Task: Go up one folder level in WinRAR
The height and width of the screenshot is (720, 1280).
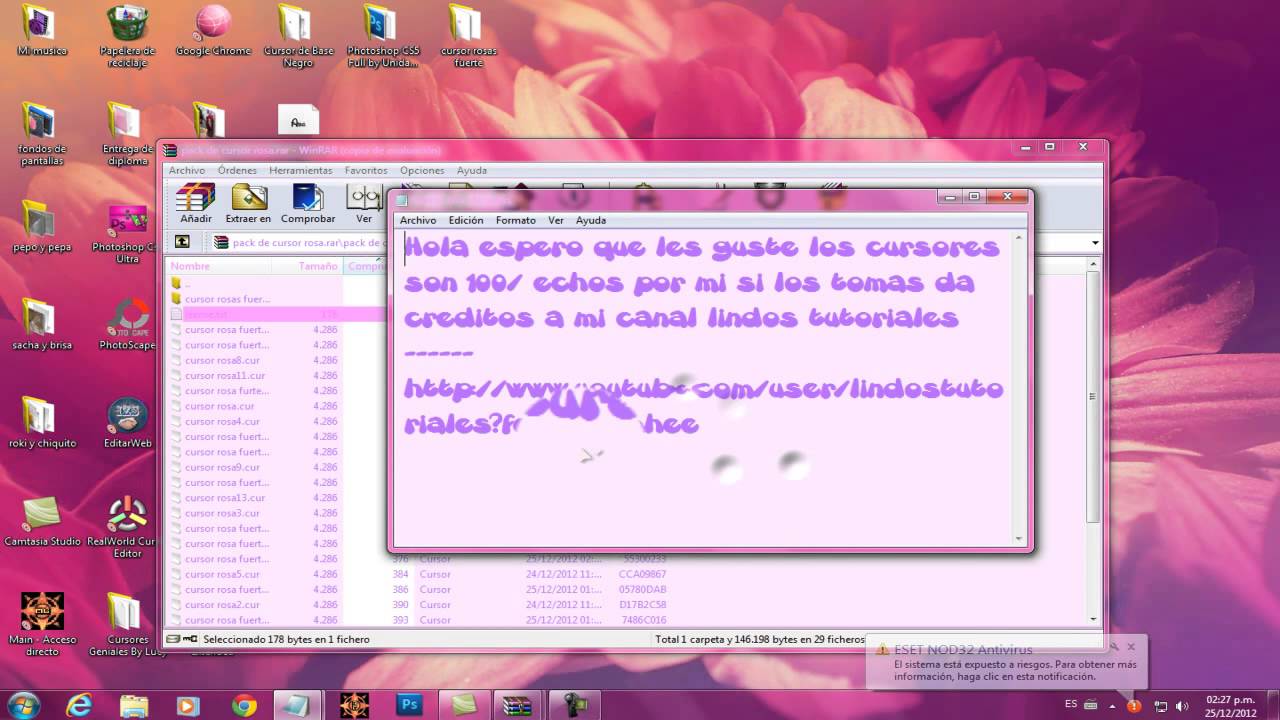Action: [x=182, y=242]
